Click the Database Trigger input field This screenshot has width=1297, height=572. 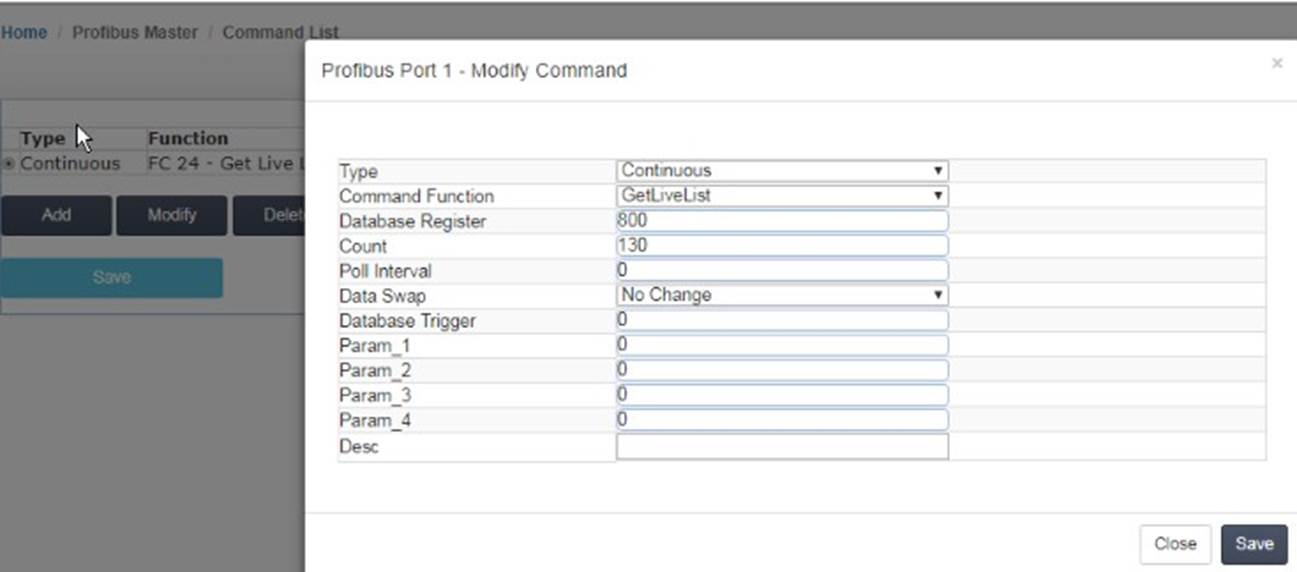point(782,320)
